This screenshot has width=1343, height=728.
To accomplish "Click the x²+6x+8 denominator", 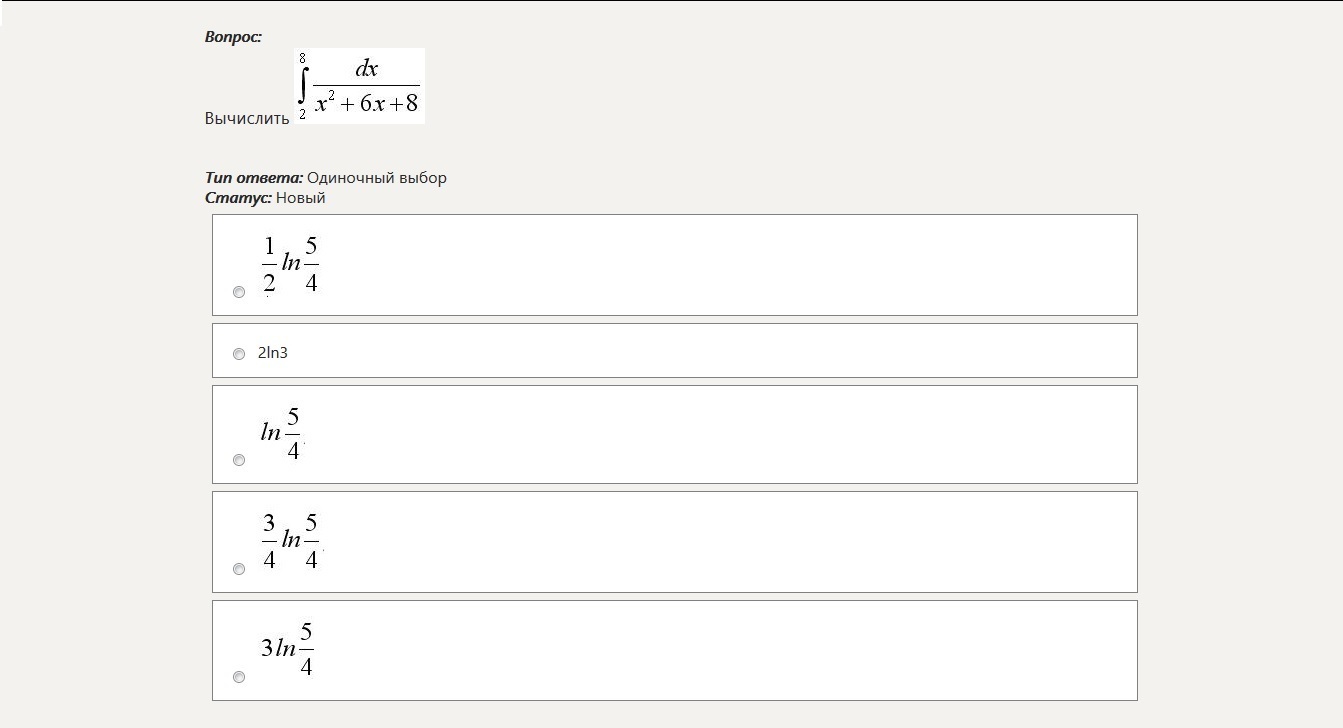I will 367,103.
